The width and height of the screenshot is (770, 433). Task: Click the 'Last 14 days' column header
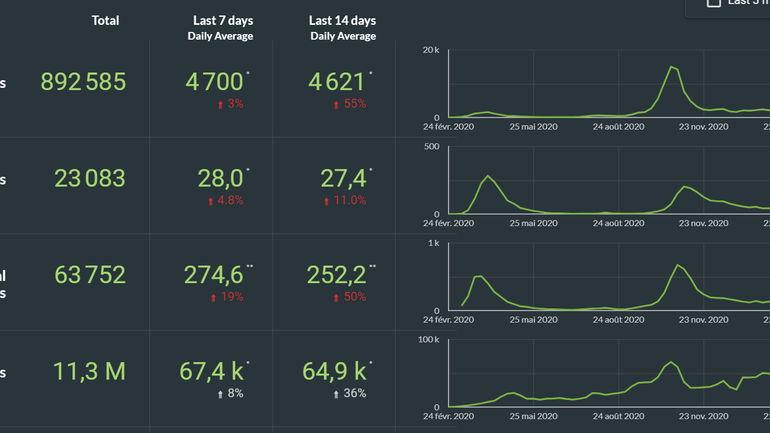343,21
